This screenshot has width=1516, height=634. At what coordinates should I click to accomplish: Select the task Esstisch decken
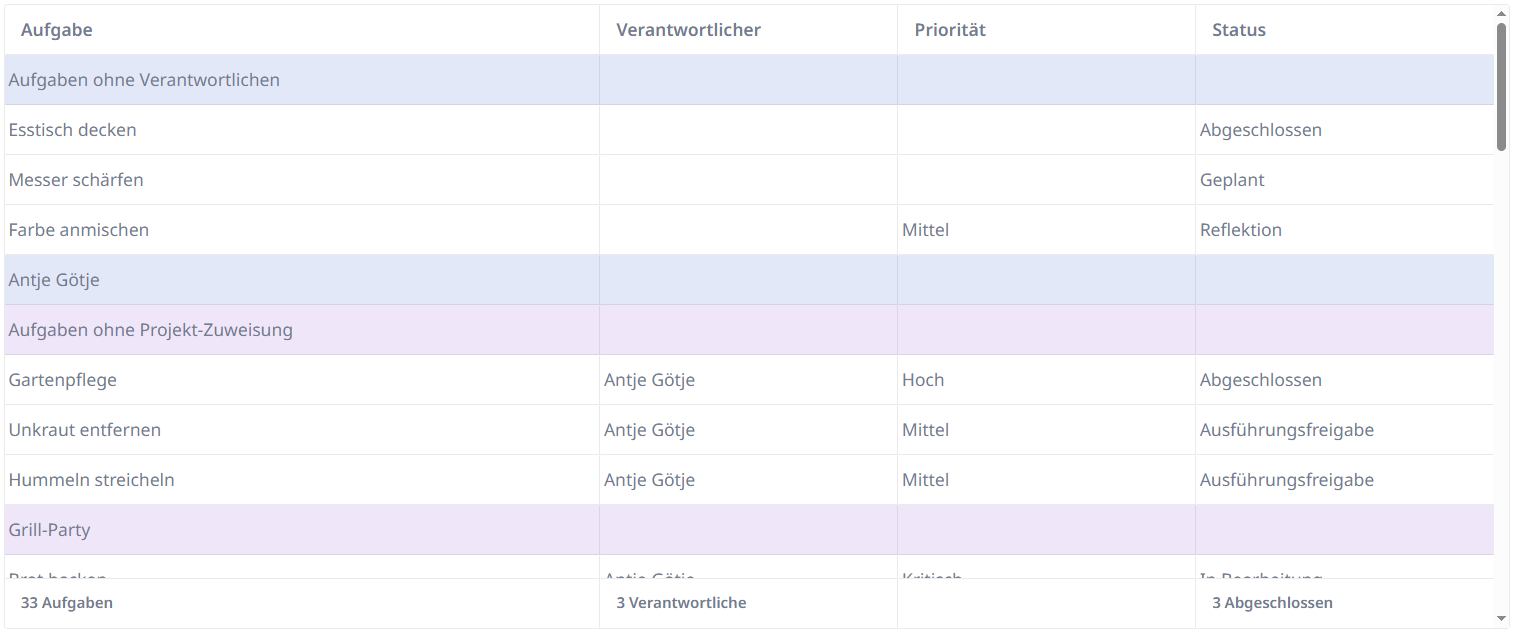73,129
